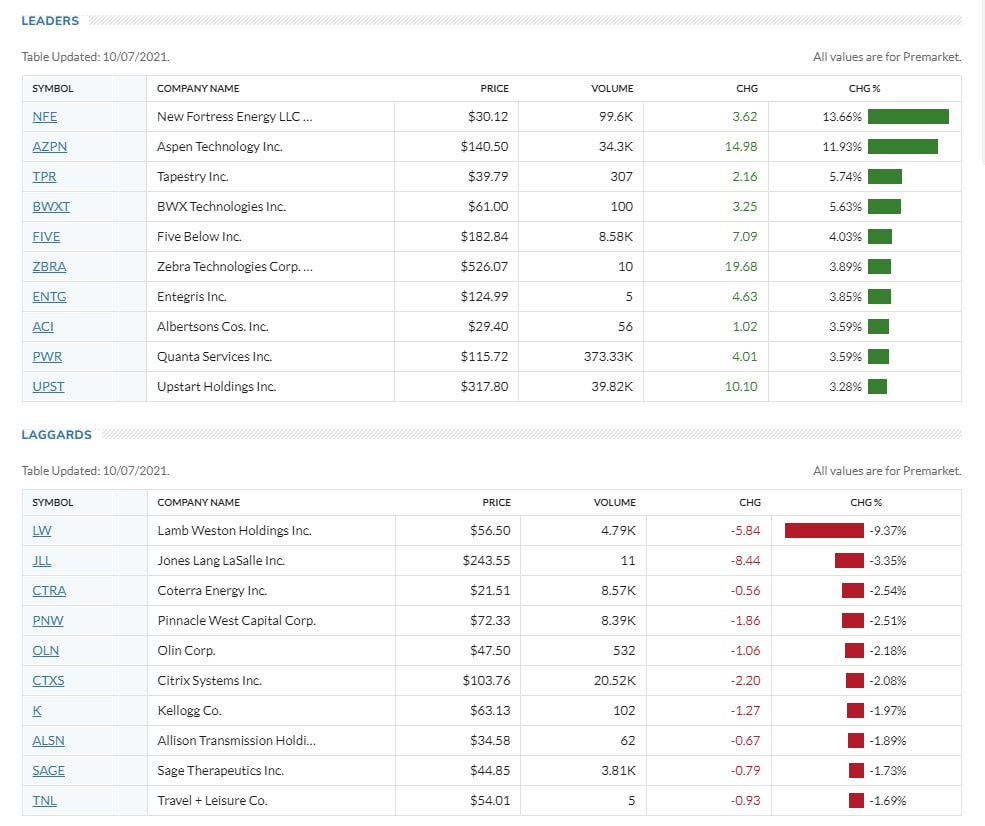Click the red bar beside -9.37%
The height and width of the screenshot is (826, 985).
point(824,531)
